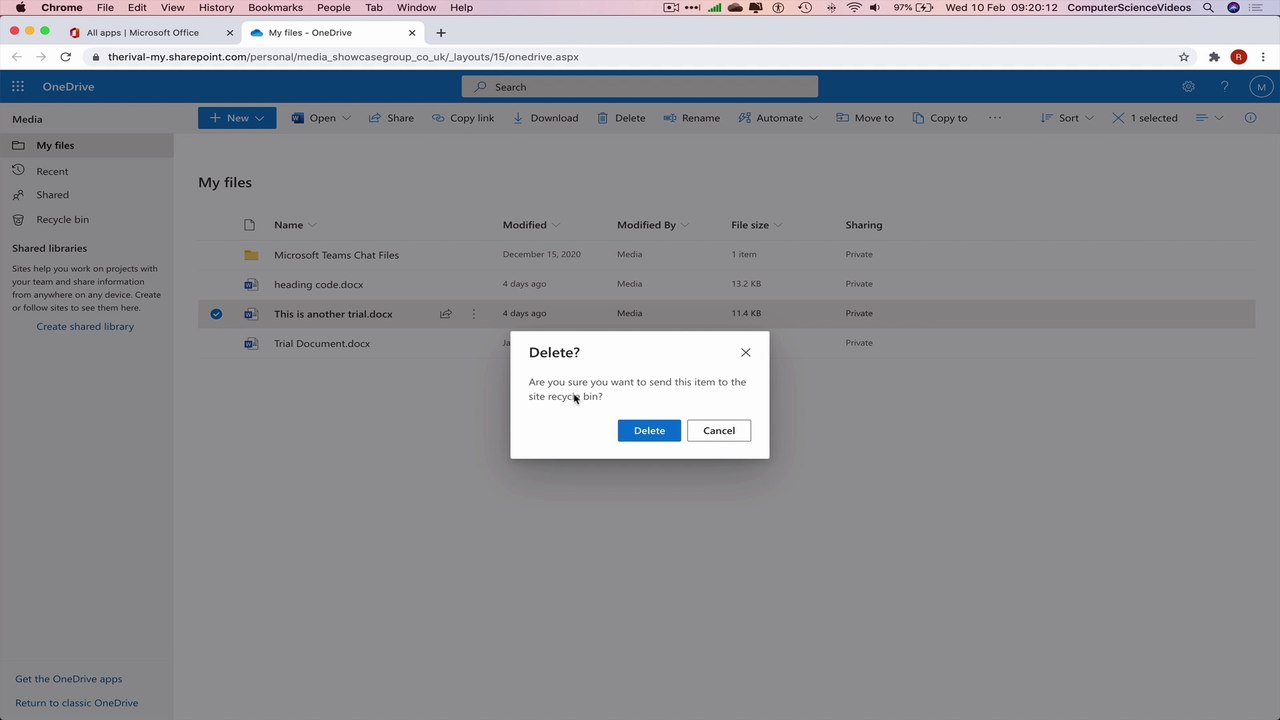Viewport: 1280px width, 720px height.
Task: Open the account manager avatar M
Action: (1261, 87)
